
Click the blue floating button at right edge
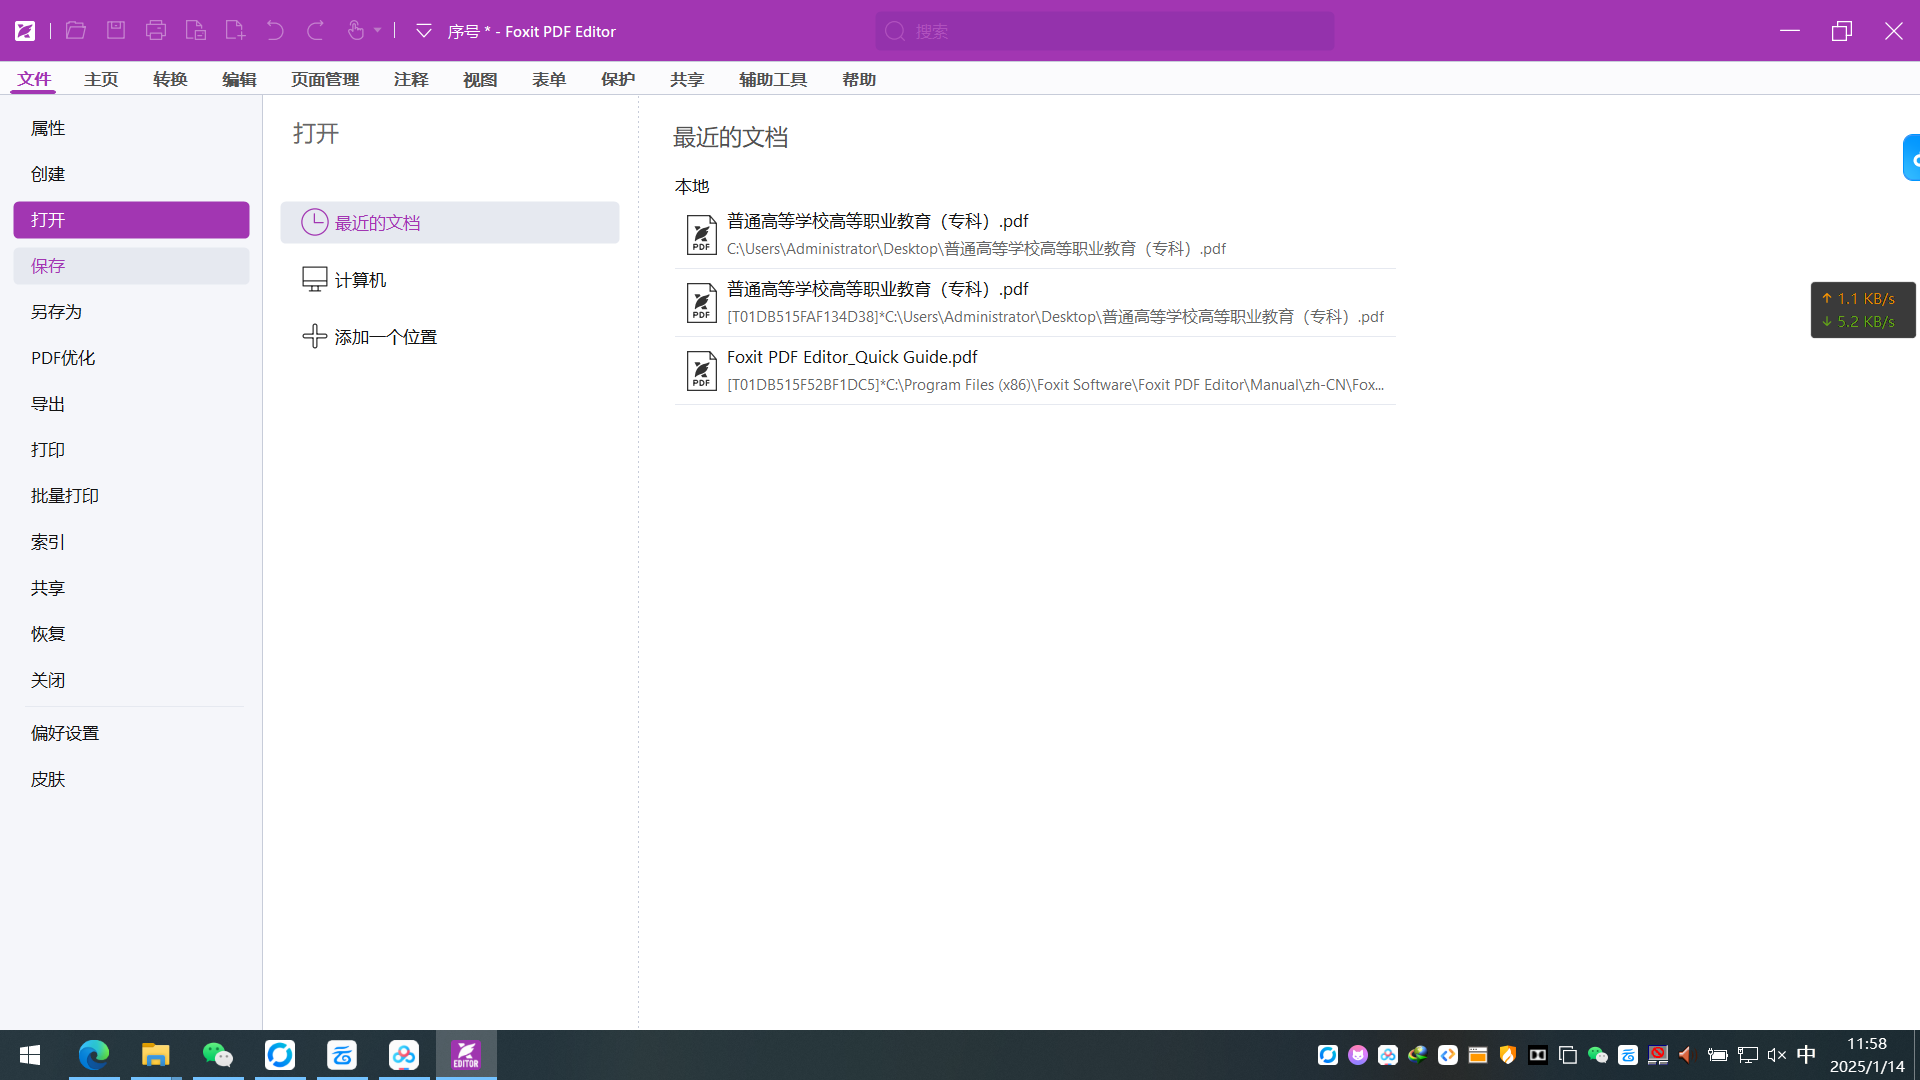coord(1911,158)
